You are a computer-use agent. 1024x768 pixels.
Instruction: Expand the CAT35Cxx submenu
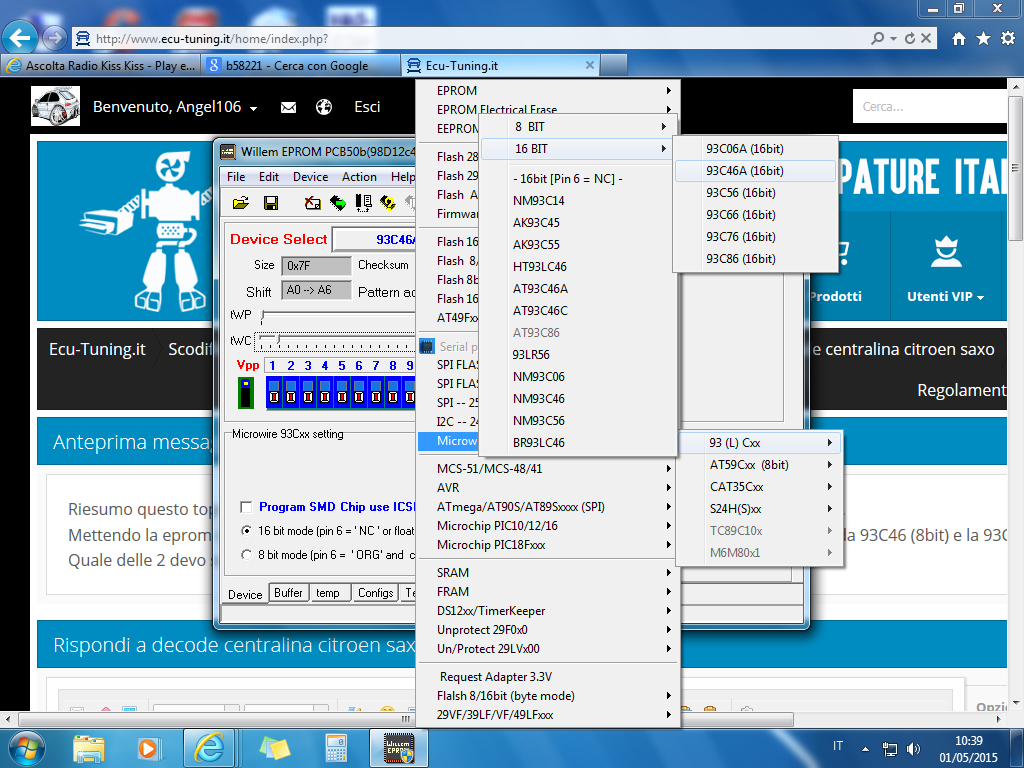tap(760, 487)
